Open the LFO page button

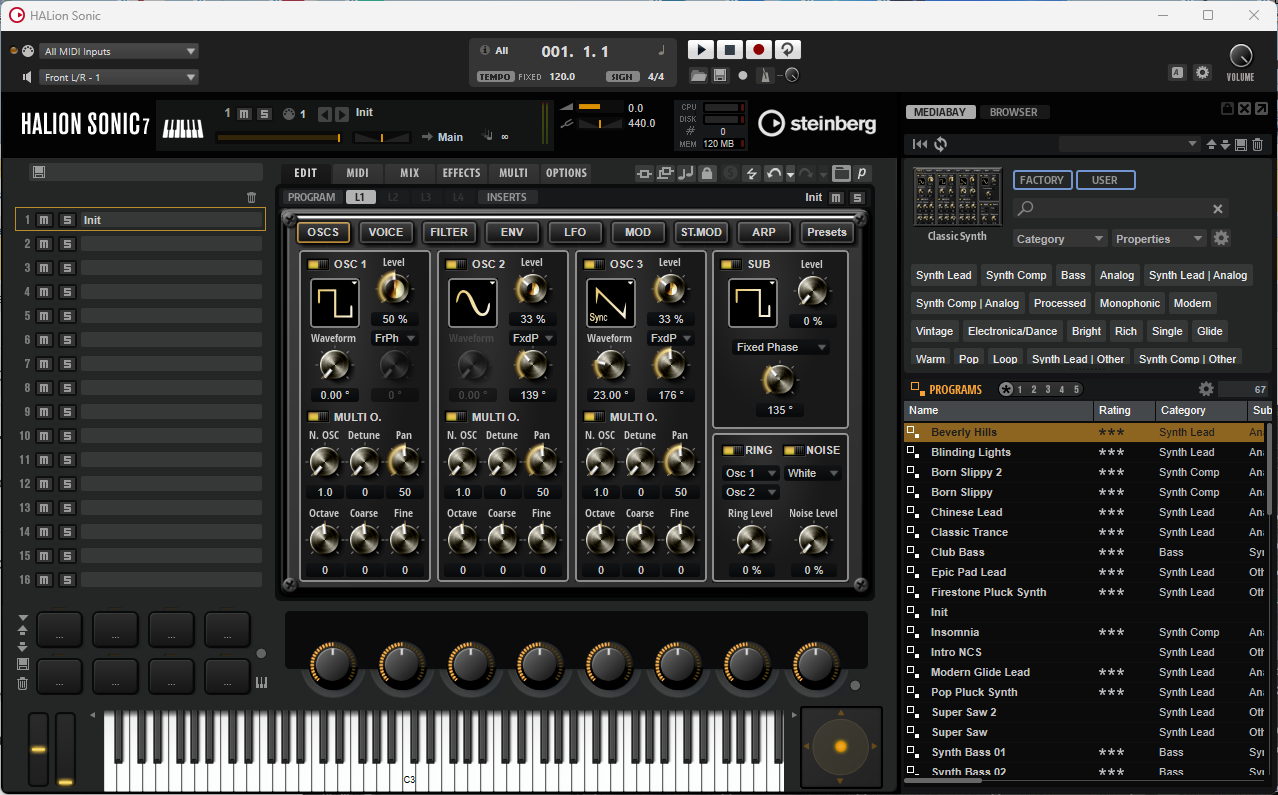[x=575, y=232]
